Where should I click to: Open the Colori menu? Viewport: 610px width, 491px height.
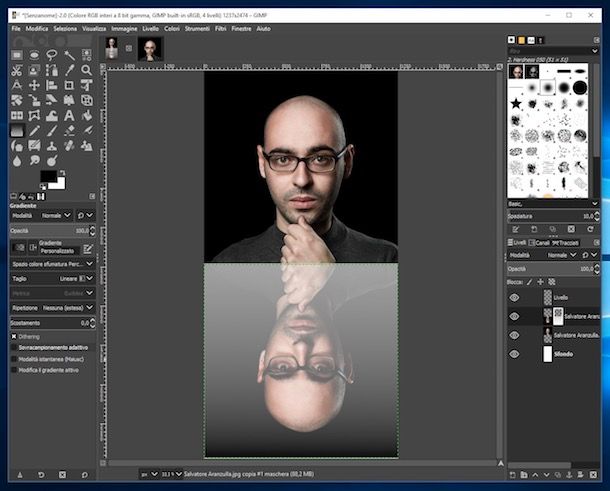point(172,29)
